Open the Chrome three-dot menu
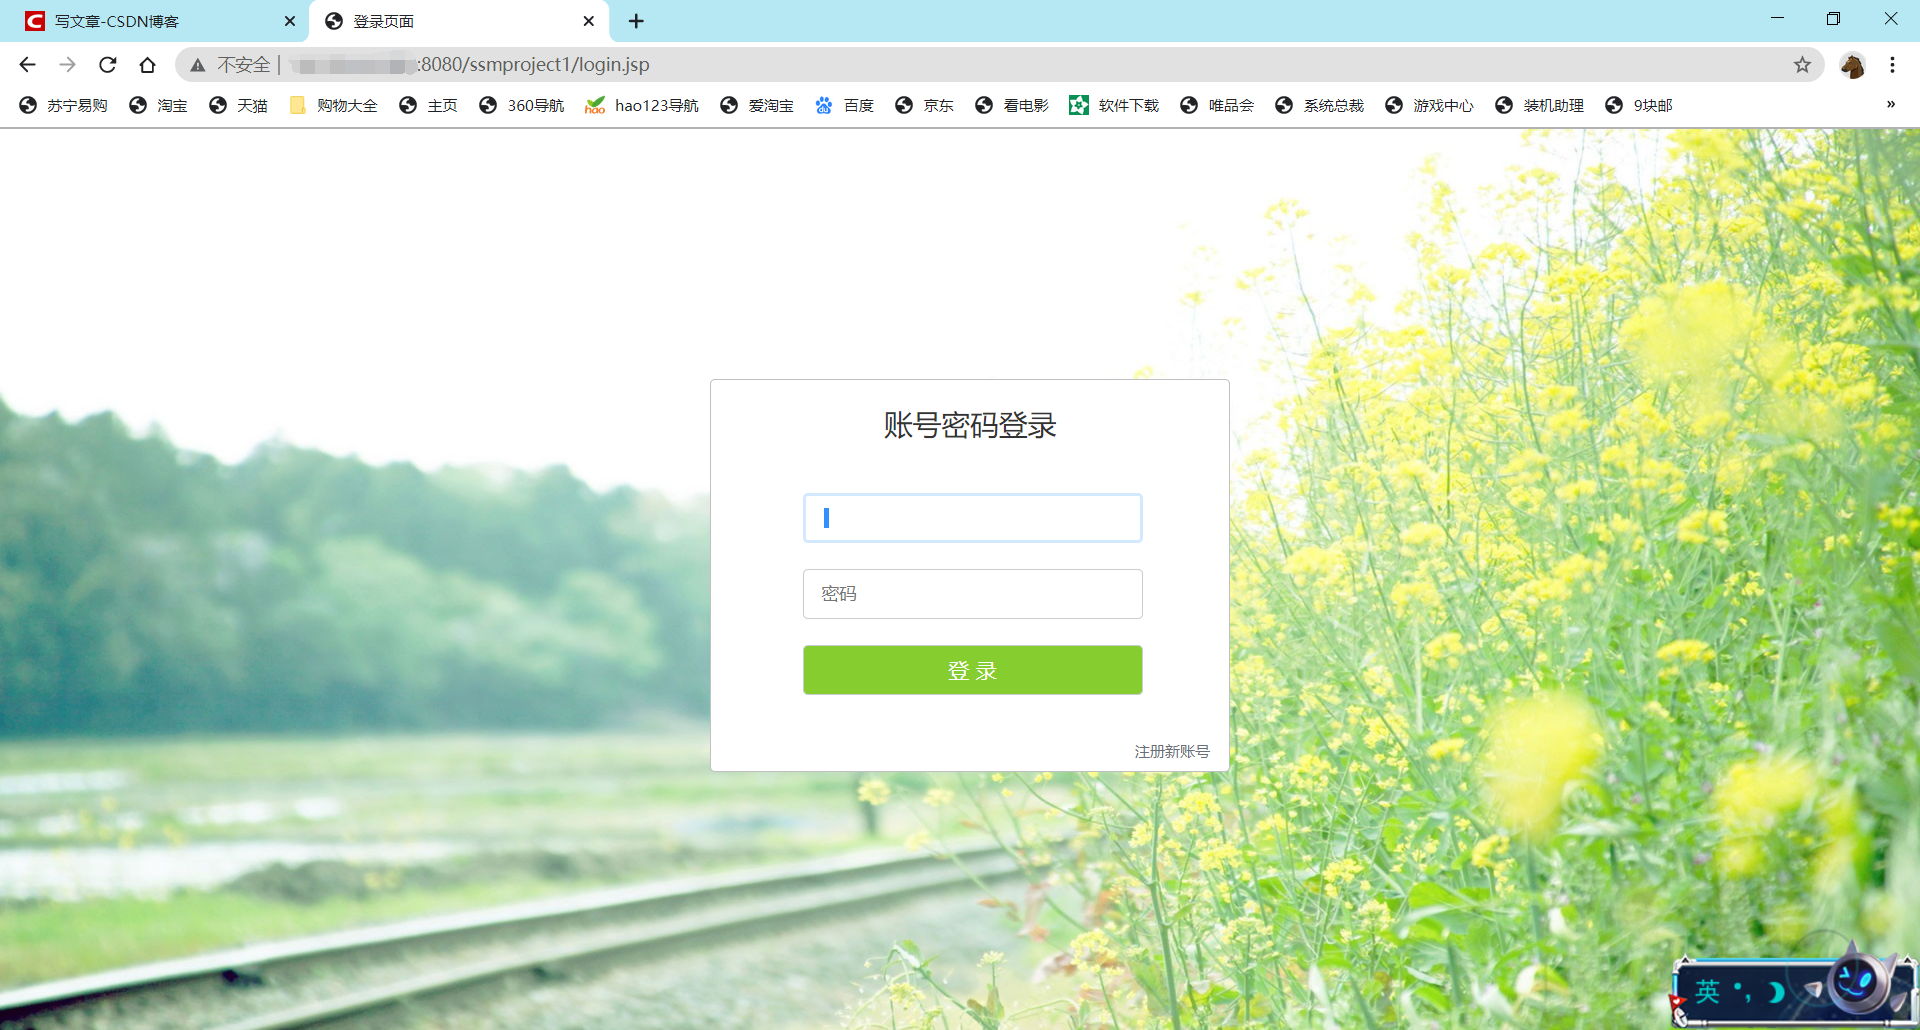Image resolution: width=1920 pixels, height=1030 pixels. (1892, 64)
